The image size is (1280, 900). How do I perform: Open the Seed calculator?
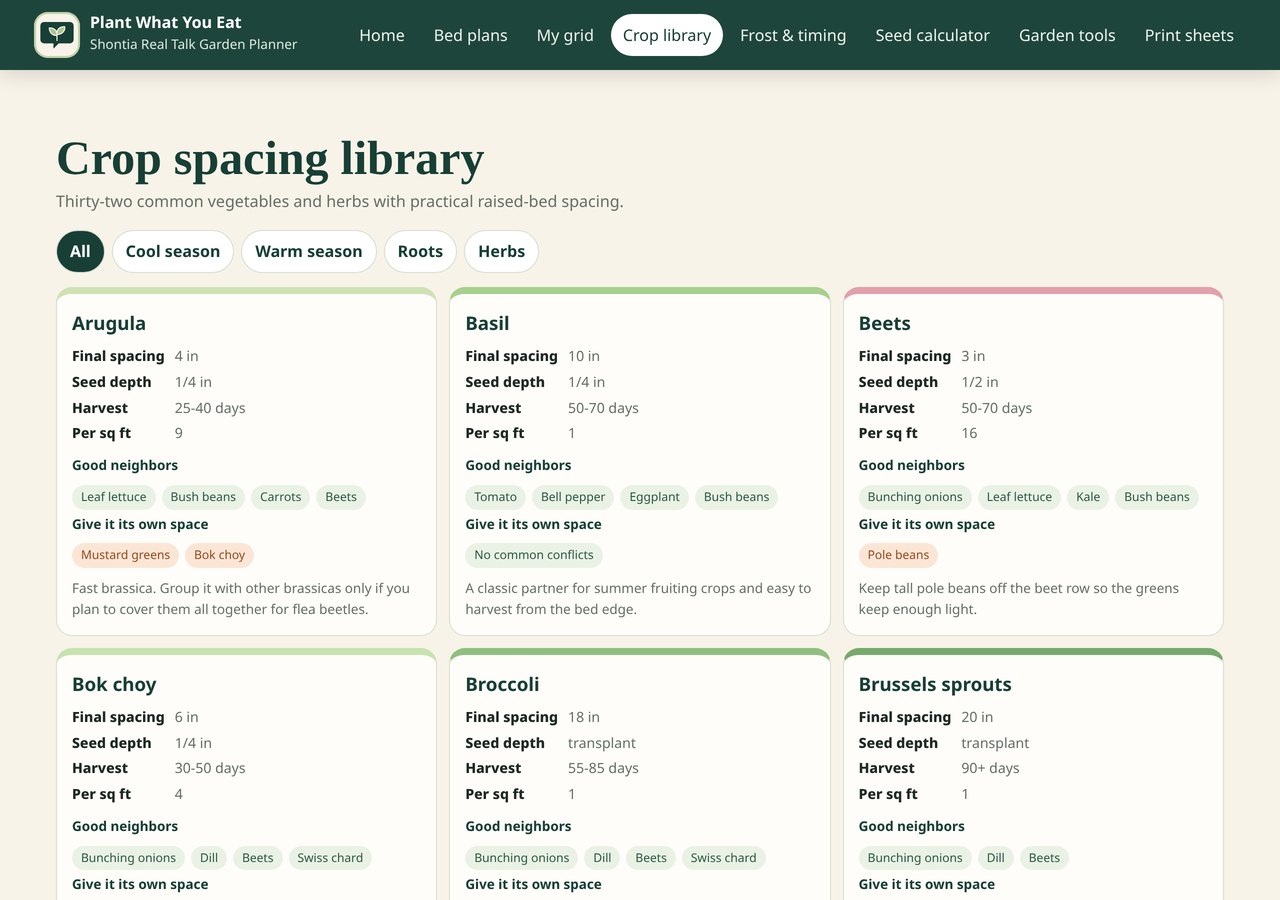(933, 35)
